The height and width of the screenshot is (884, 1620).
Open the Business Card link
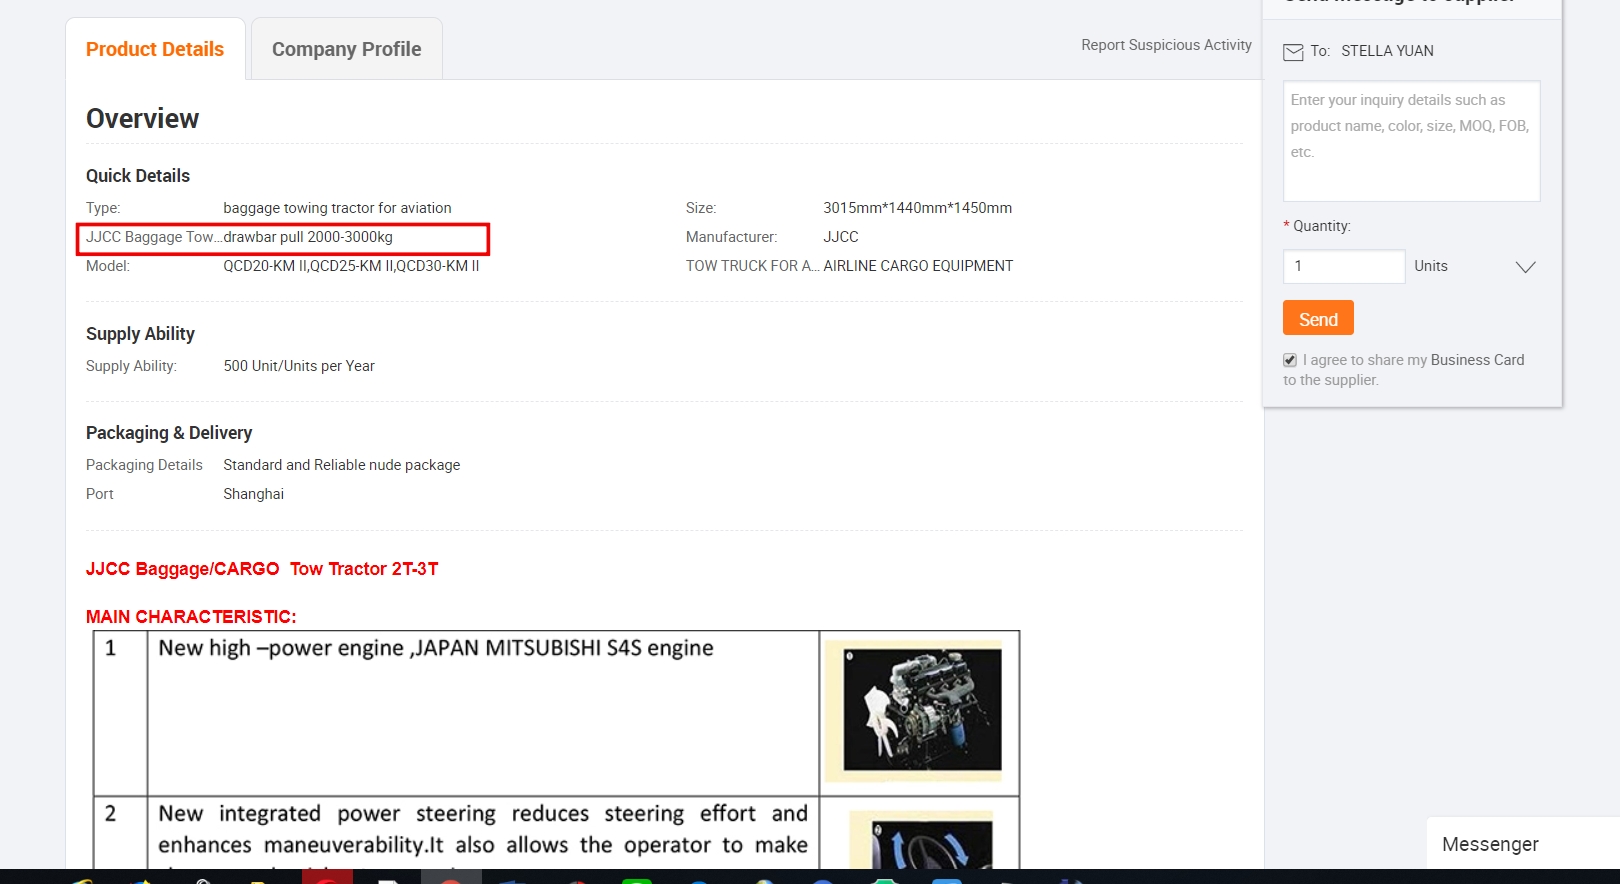pyautogui.click(x=1477, y=360)
